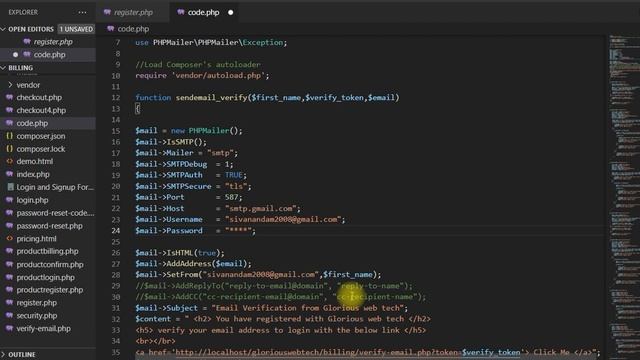Viewport: 640px width, 360px height.
Task: Open code.php in the BILLING tree
Action: 32,123
